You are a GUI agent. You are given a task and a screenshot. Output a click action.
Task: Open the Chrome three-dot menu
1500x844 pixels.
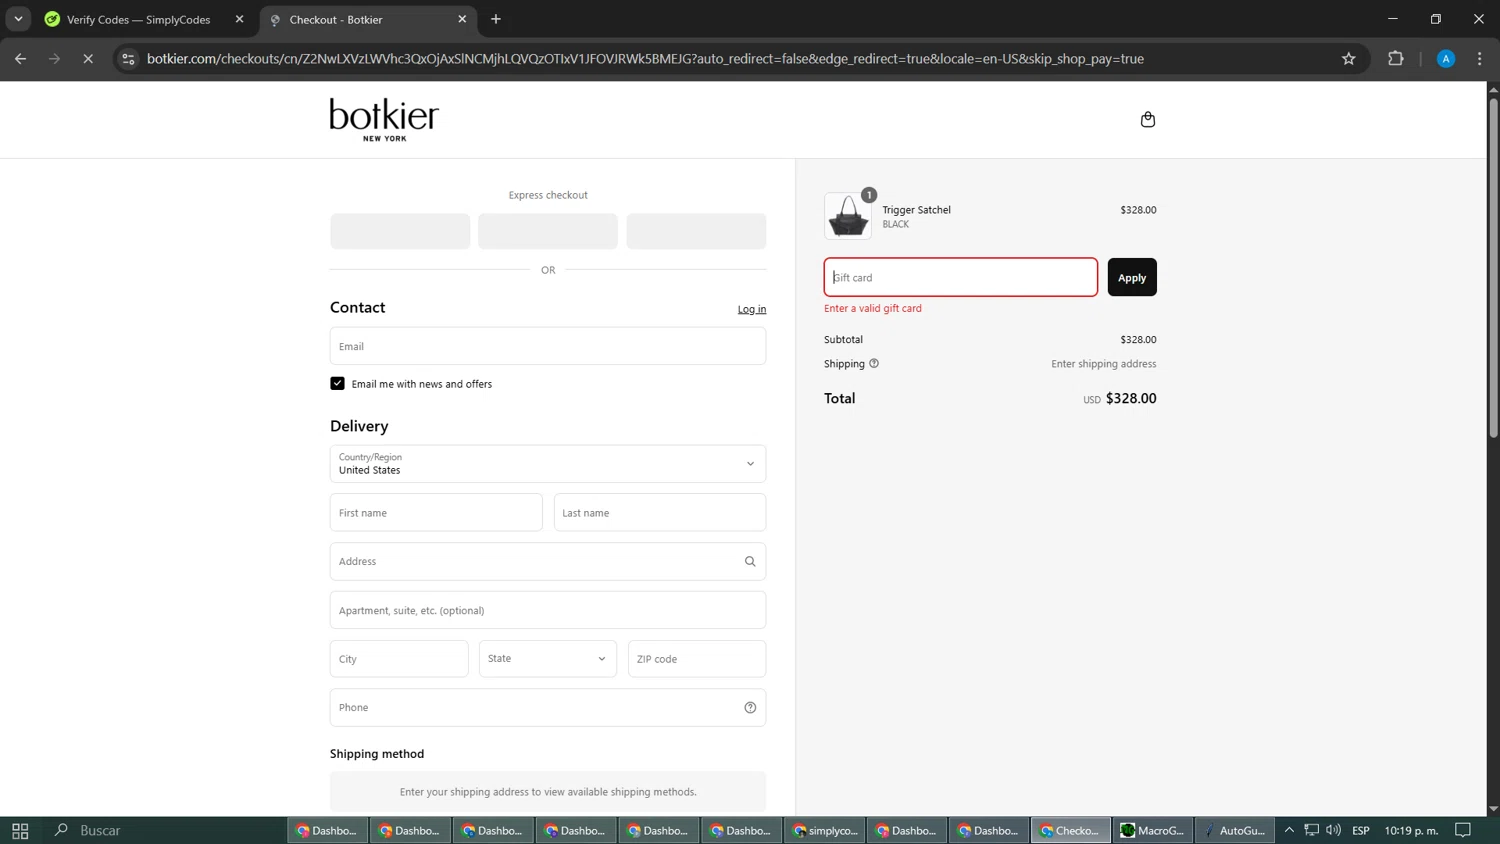(x=1480, y=59)
